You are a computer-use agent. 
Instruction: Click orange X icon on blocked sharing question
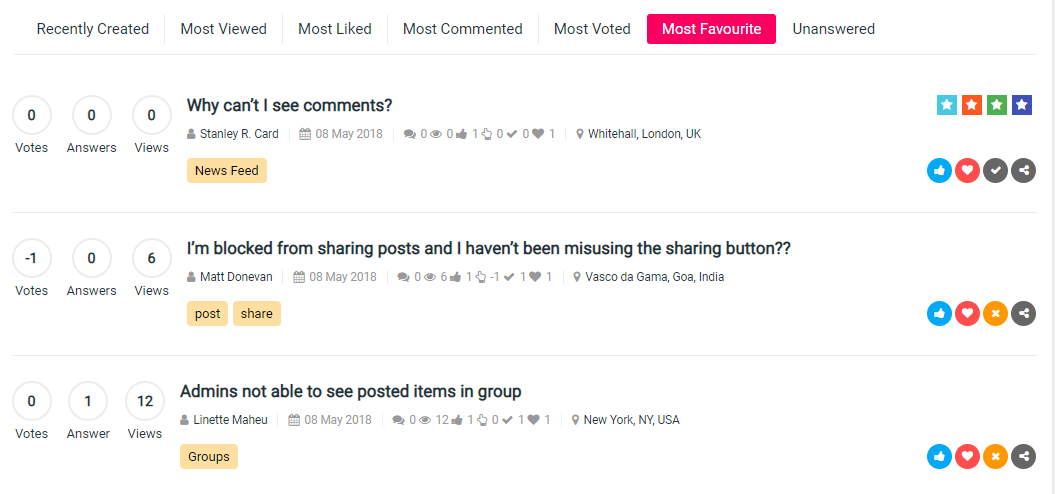[995, 314]
